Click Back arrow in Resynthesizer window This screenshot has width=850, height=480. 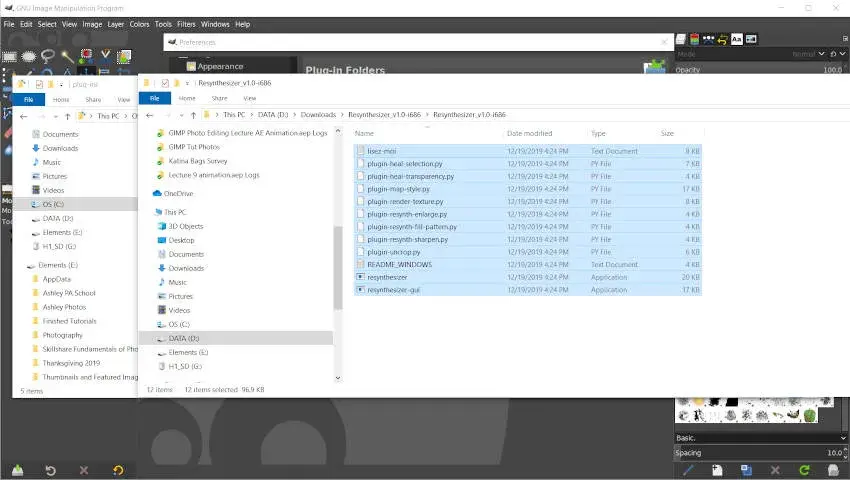click(x=150, y=115)
